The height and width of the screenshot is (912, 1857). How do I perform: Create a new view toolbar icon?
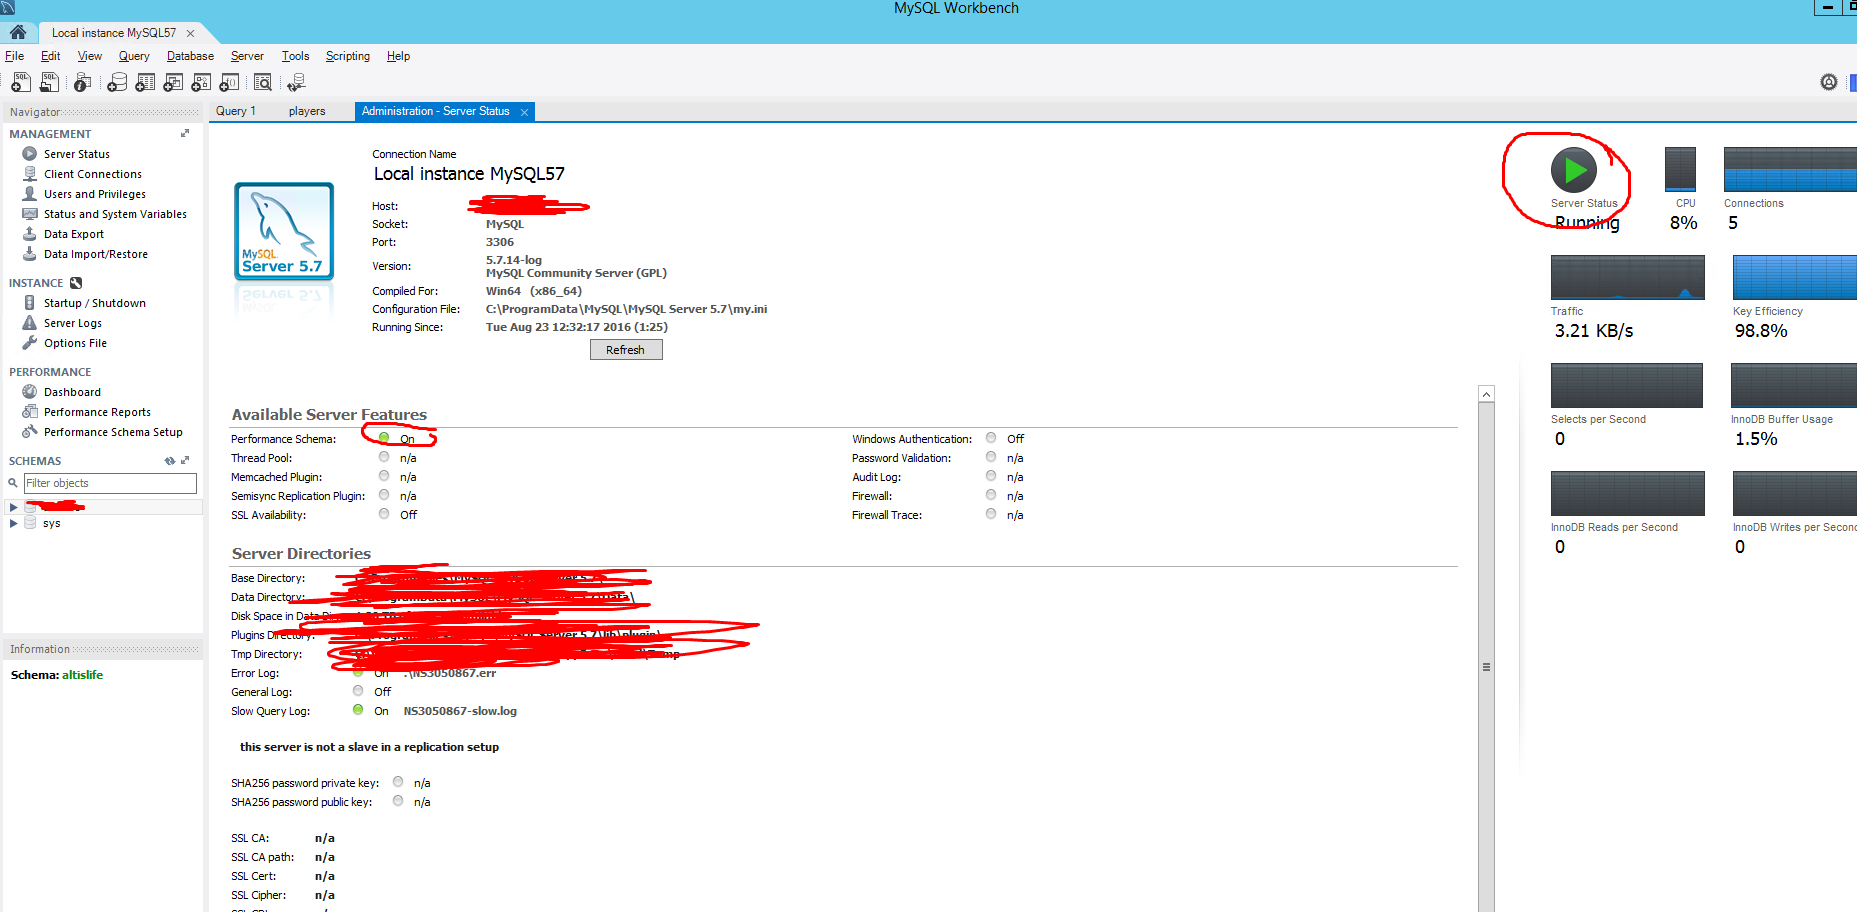click(173, 82)
